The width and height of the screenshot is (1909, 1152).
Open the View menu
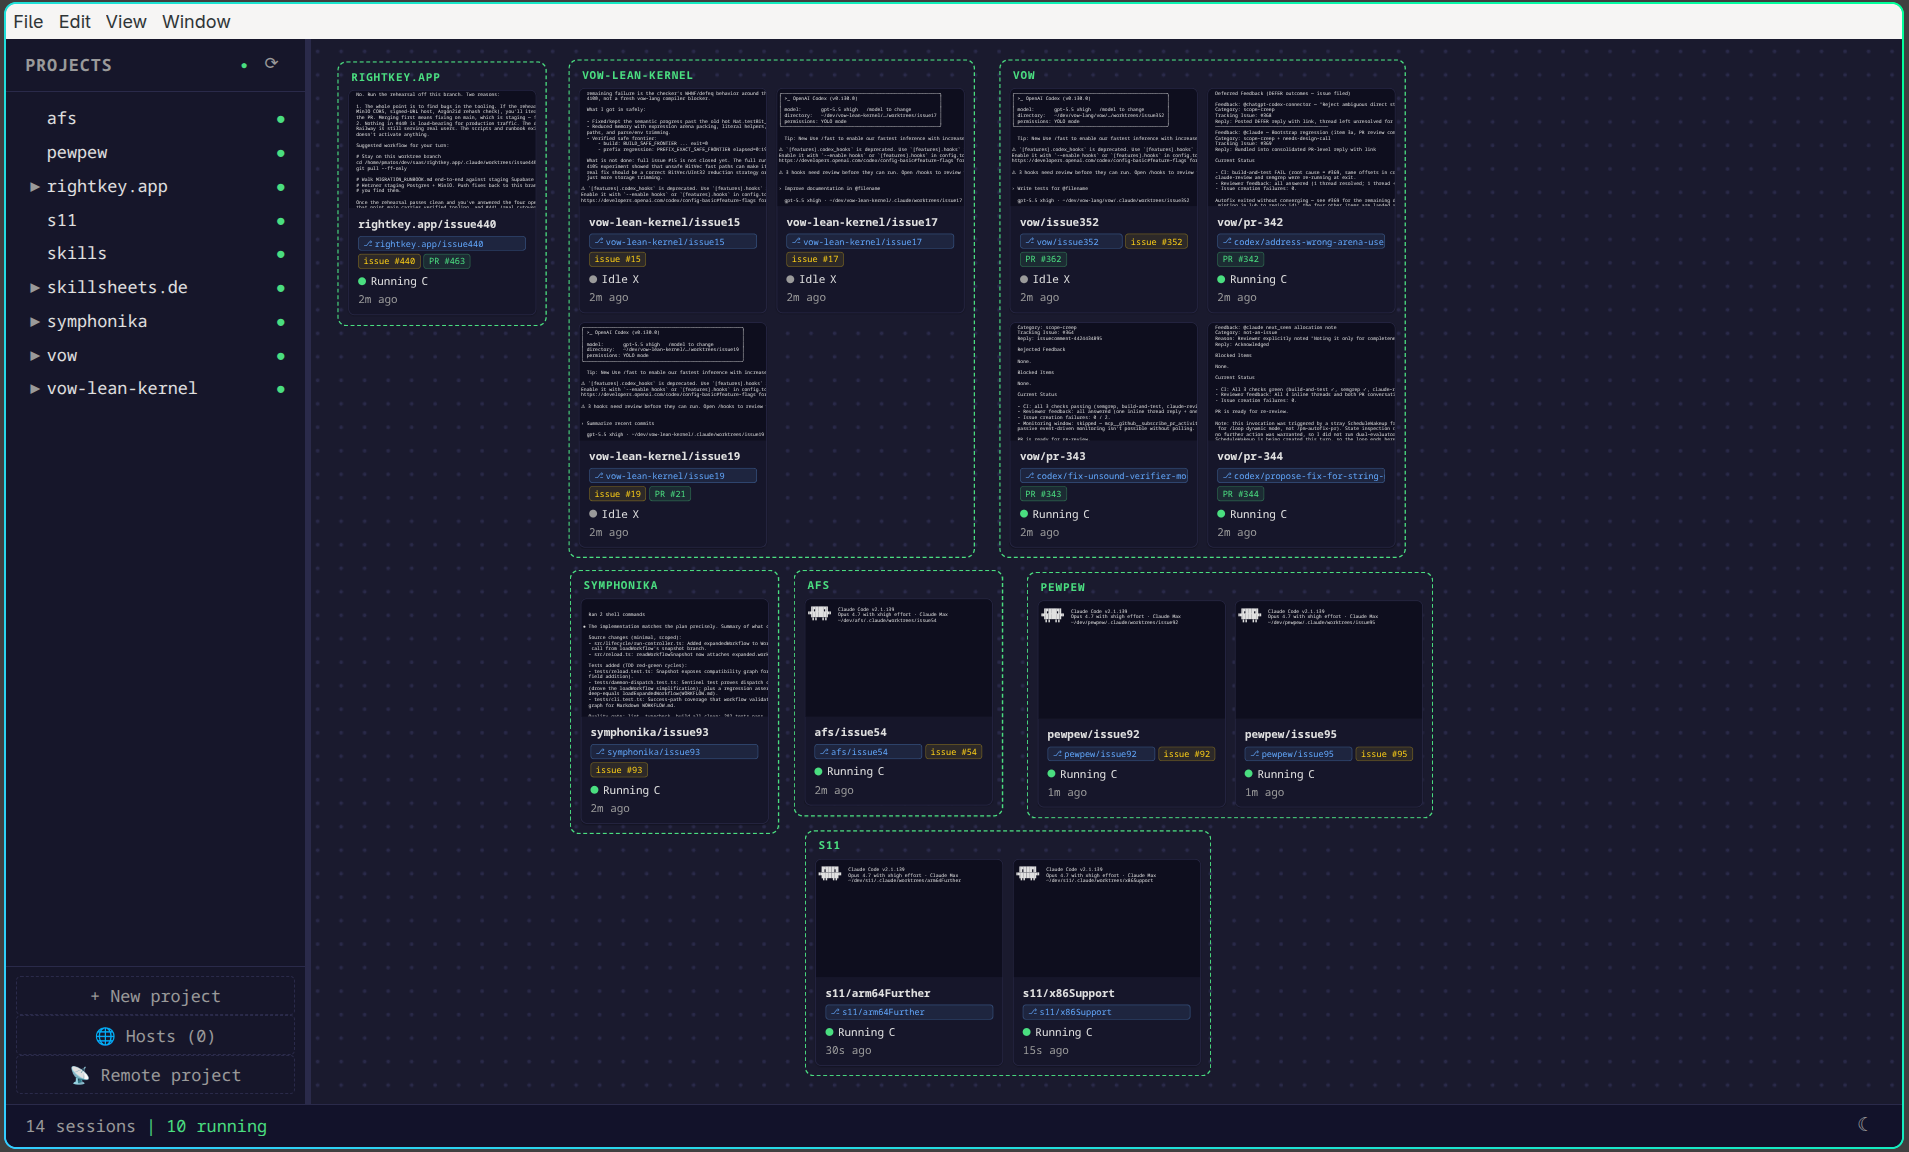(x=126, y=21)
